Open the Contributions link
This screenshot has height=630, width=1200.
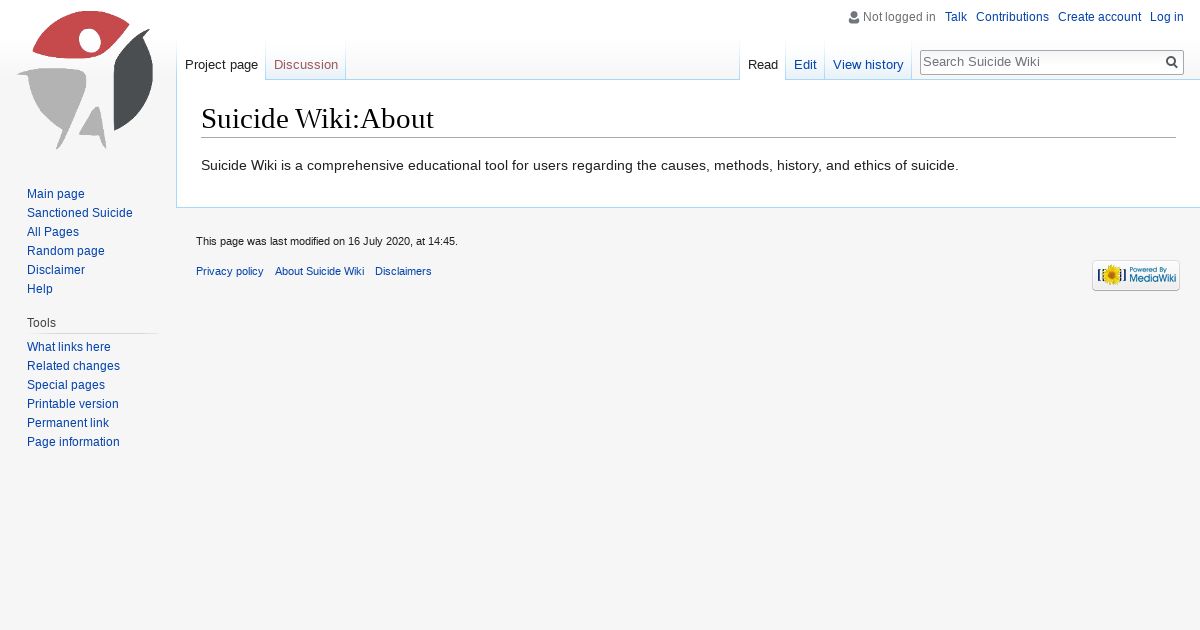pos(1012,17)
